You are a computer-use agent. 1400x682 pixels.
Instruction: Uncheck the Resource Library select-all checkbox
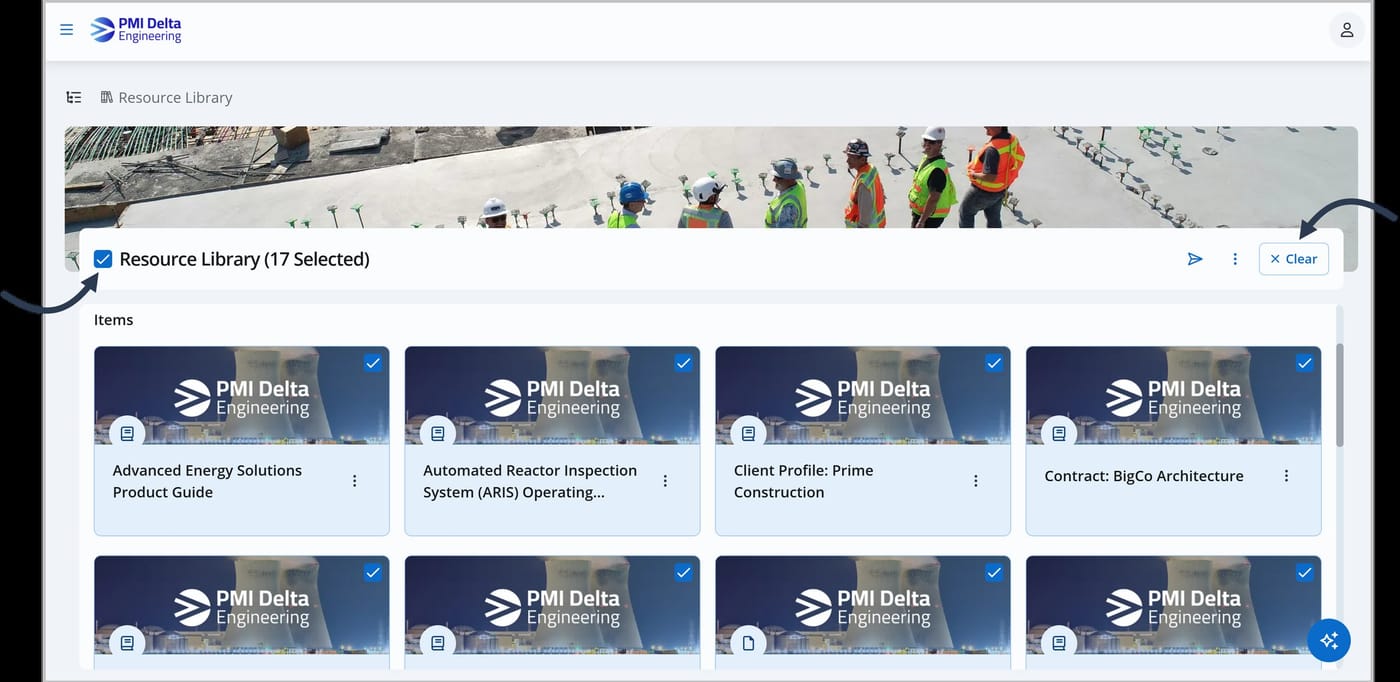coord(103,259)
